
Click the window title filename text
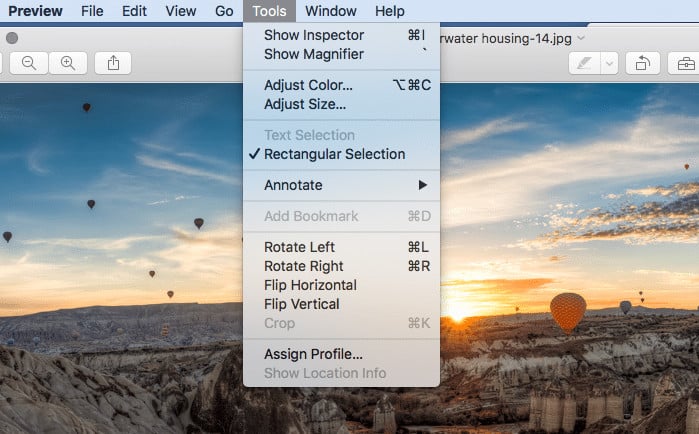point(506,38)
